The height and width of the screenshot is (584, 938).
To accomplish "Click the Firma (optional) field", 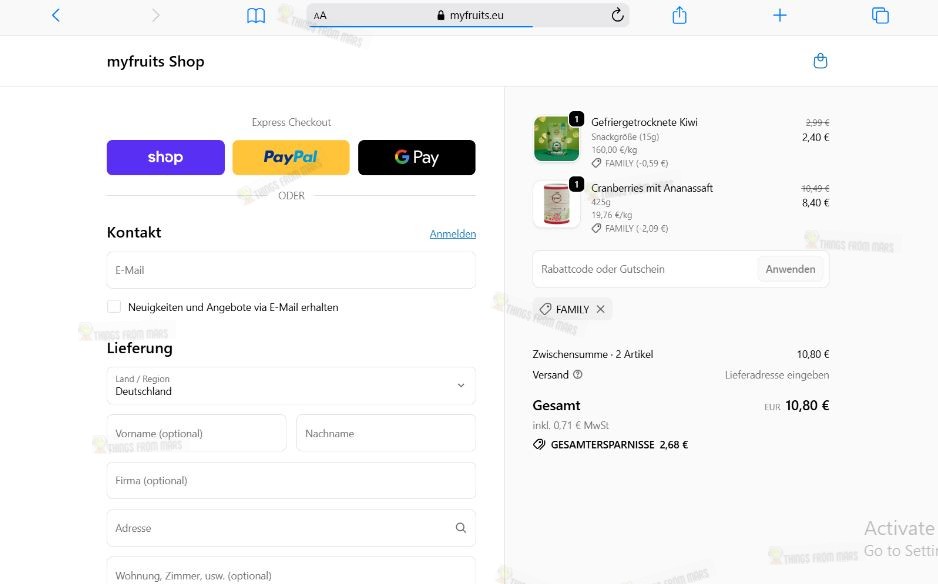I will tap(291, 480).
